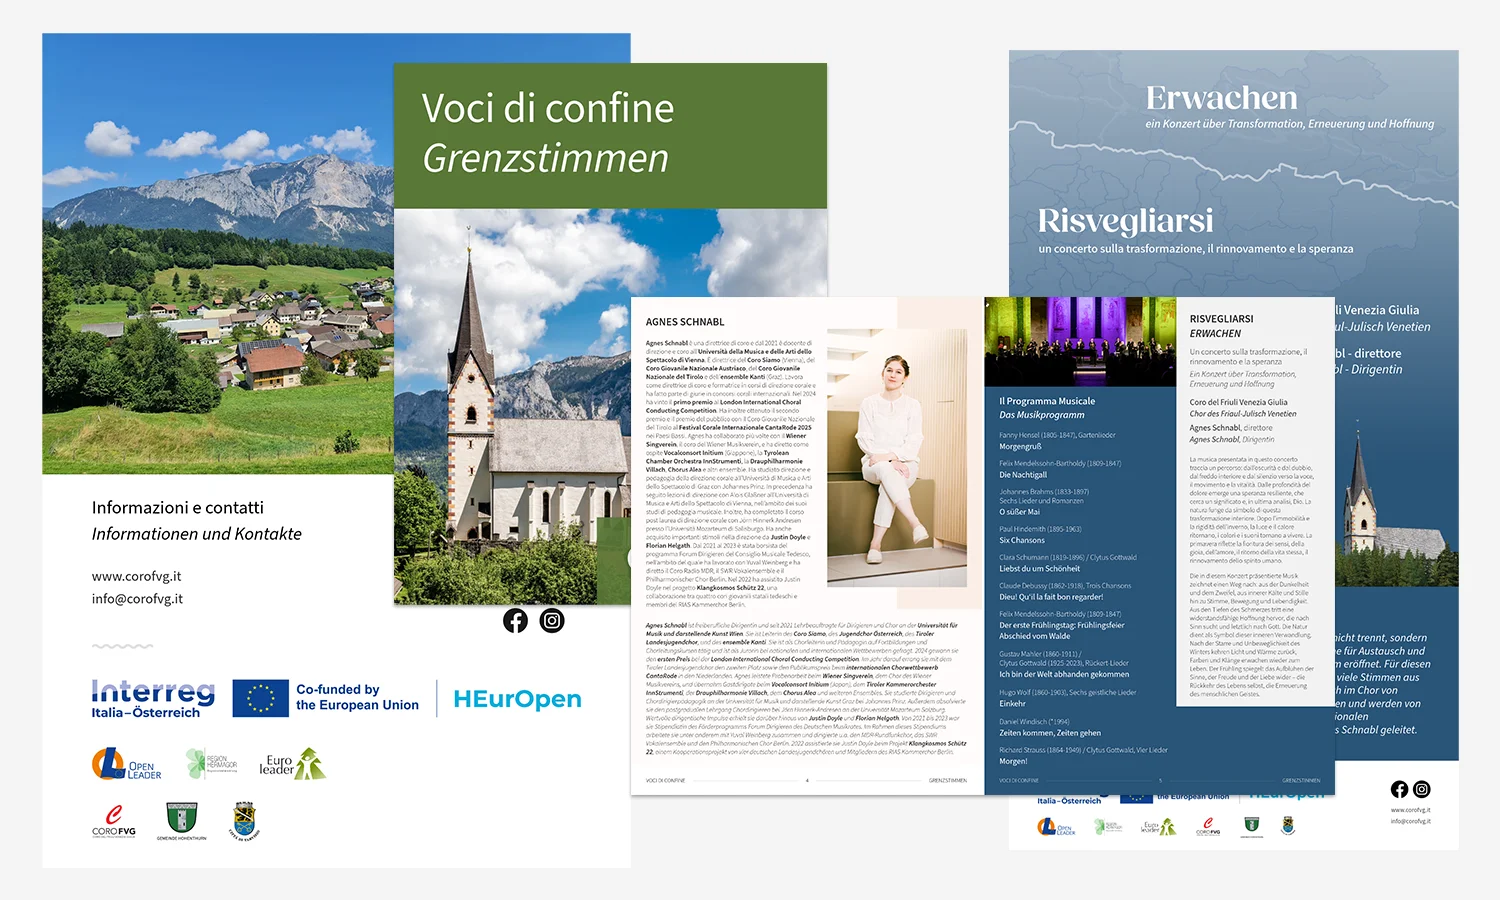This screenshot has height=900, width=1500.
Task: Click the large 'Risvegliarsi' poster title
Action: tap(1125, 220)
